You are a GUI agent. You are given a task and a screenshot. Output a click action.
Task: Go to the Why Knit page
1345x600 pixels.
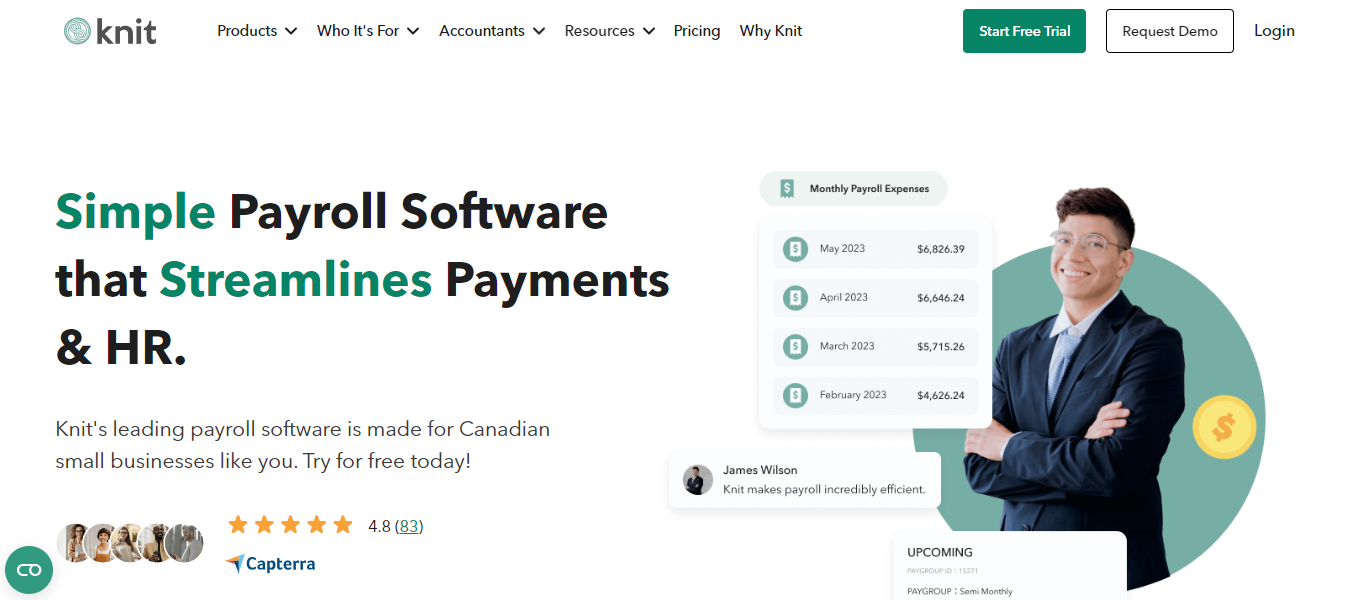coord(771,31)
